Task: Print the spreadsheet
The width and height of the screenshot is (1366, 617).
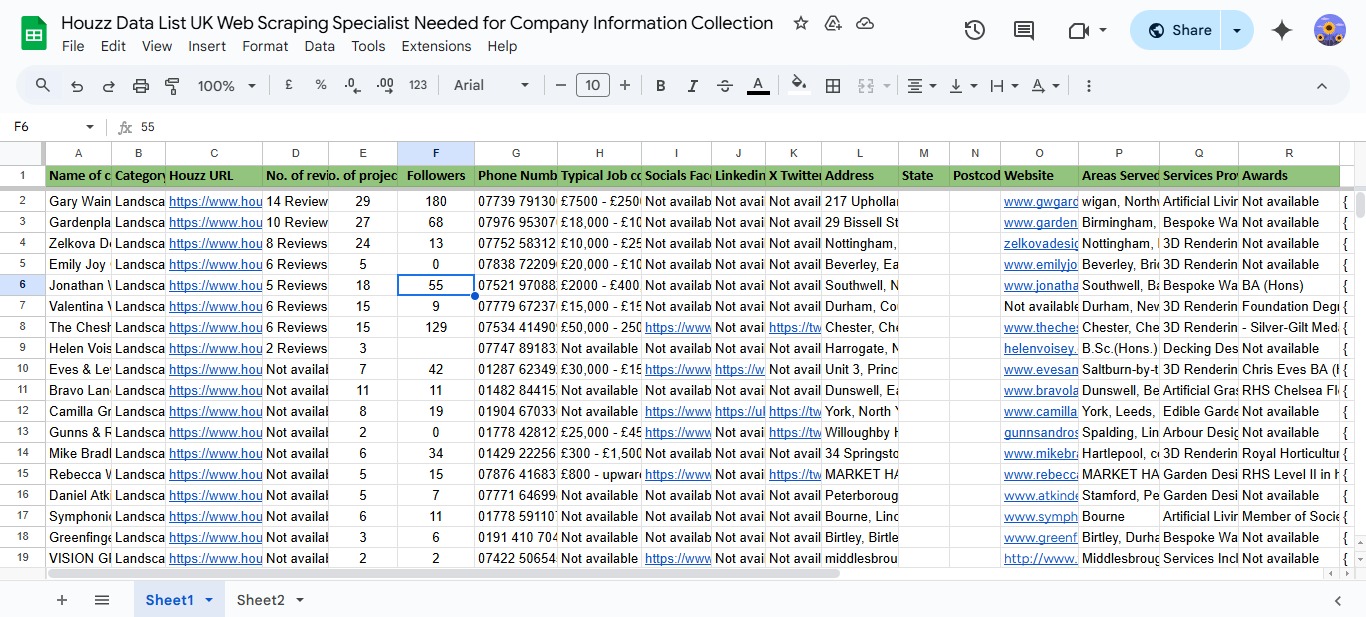Action: coord(141,86)
